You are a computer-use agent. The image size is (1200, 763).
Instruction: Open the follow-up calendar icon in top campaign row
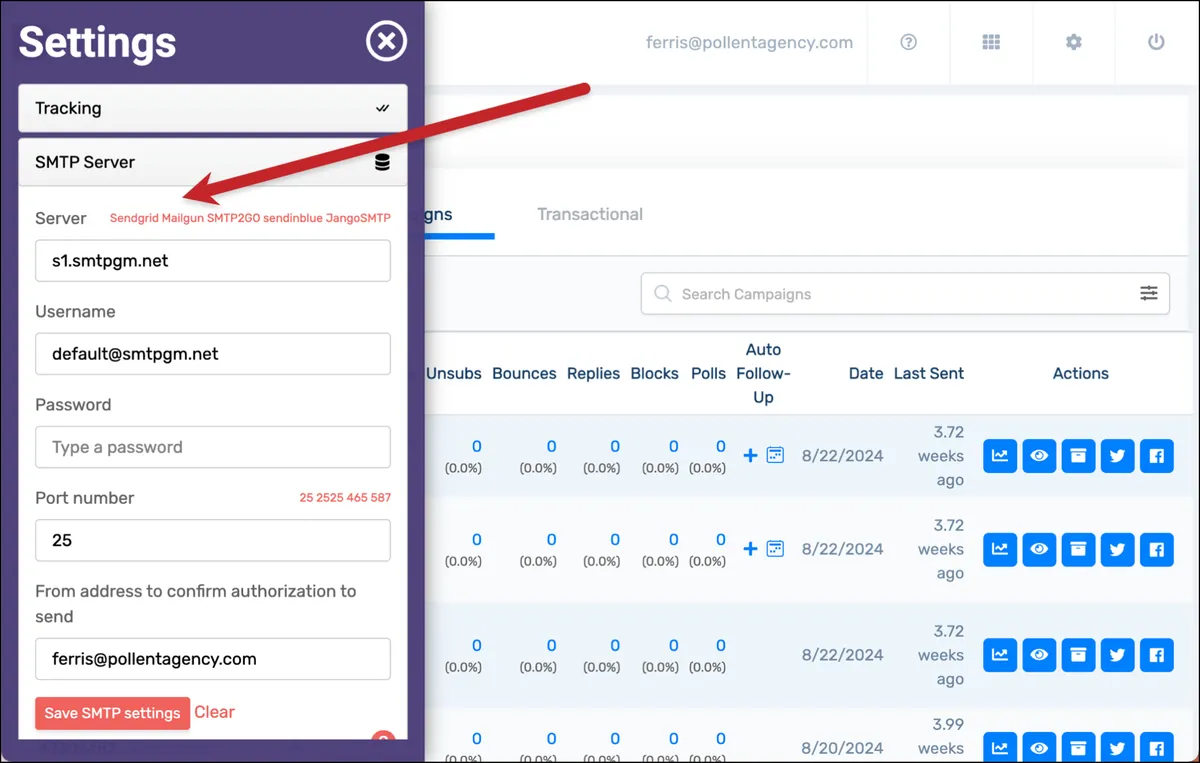(x=775, y=456)
